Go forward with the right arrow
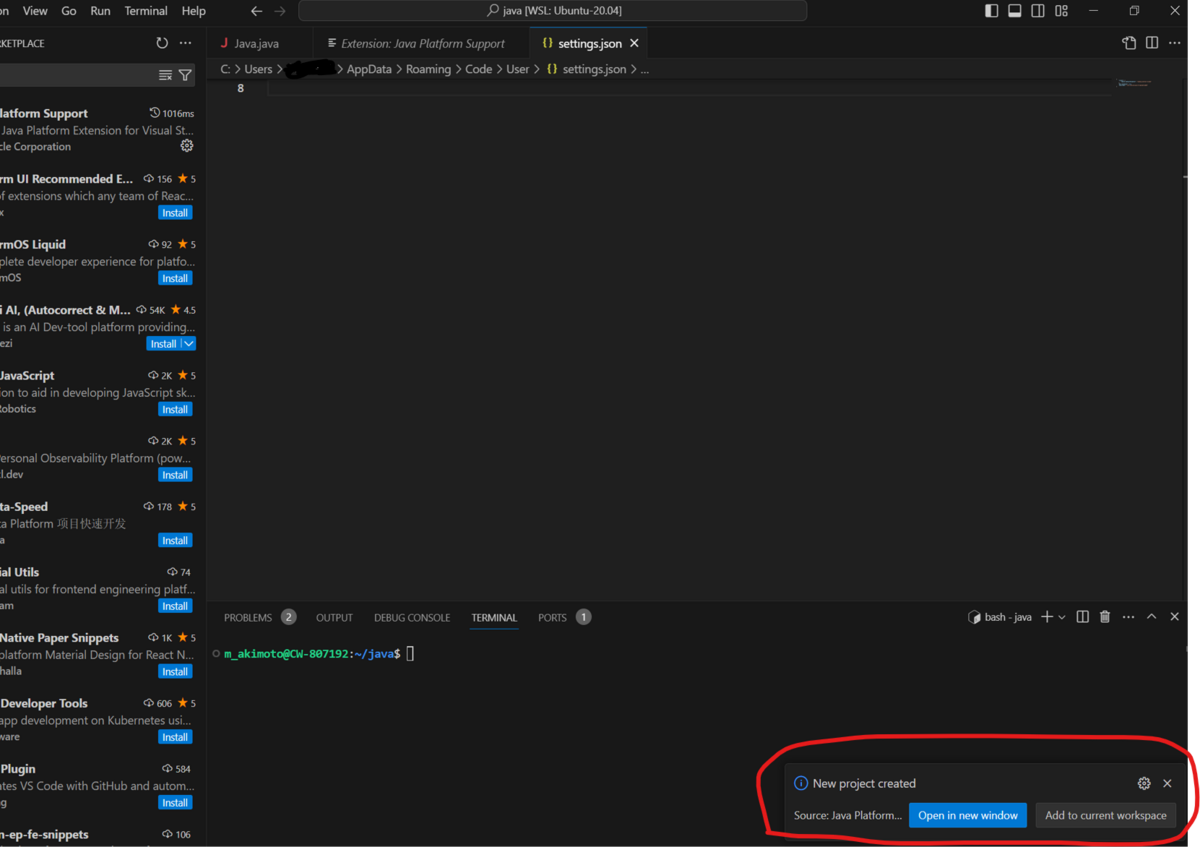Screen dimensions: 1200x847 (280, 11)
